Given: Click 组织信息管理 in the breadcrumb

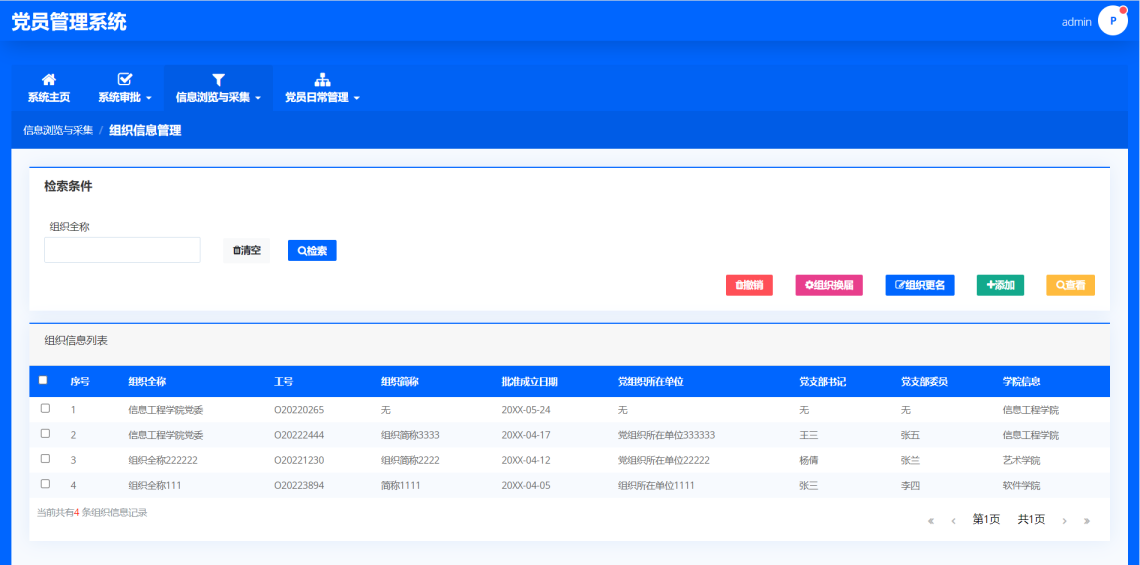Looking at the screenshot, I should pyautogui.click(x=145, y=130).
